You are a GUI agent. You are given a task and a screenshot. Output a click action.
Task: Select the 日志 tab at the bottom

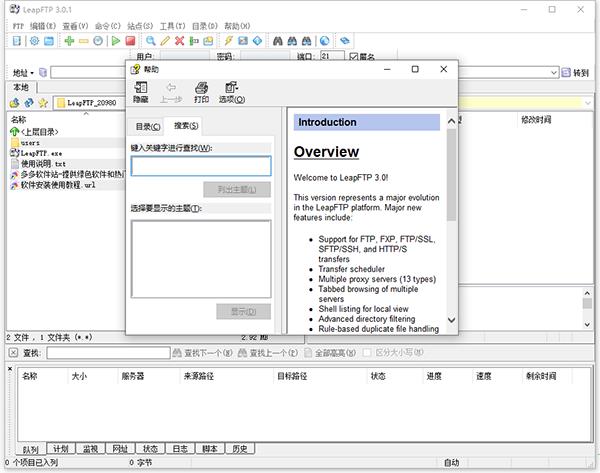pyautogui.click(x=179, y=449)
